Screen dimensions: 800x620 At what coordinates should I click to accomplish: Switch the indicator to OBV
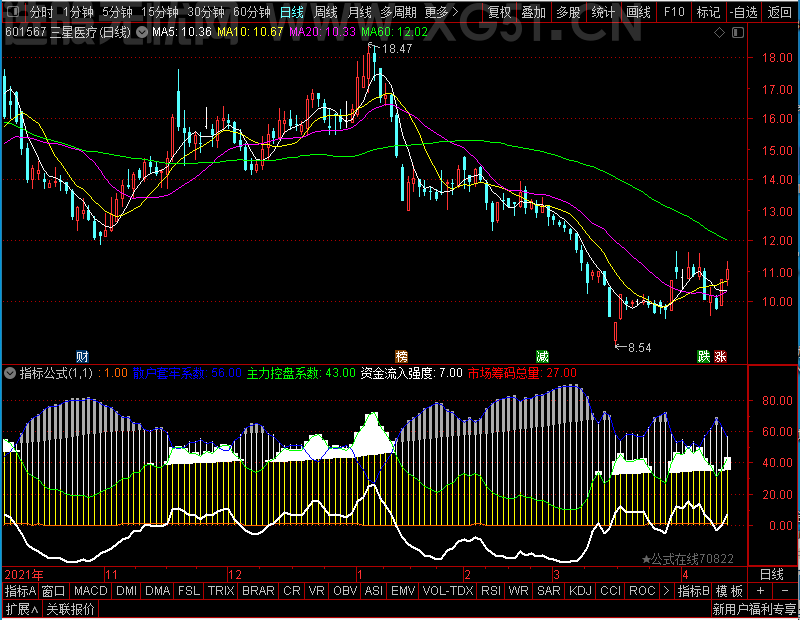point(345,590)
